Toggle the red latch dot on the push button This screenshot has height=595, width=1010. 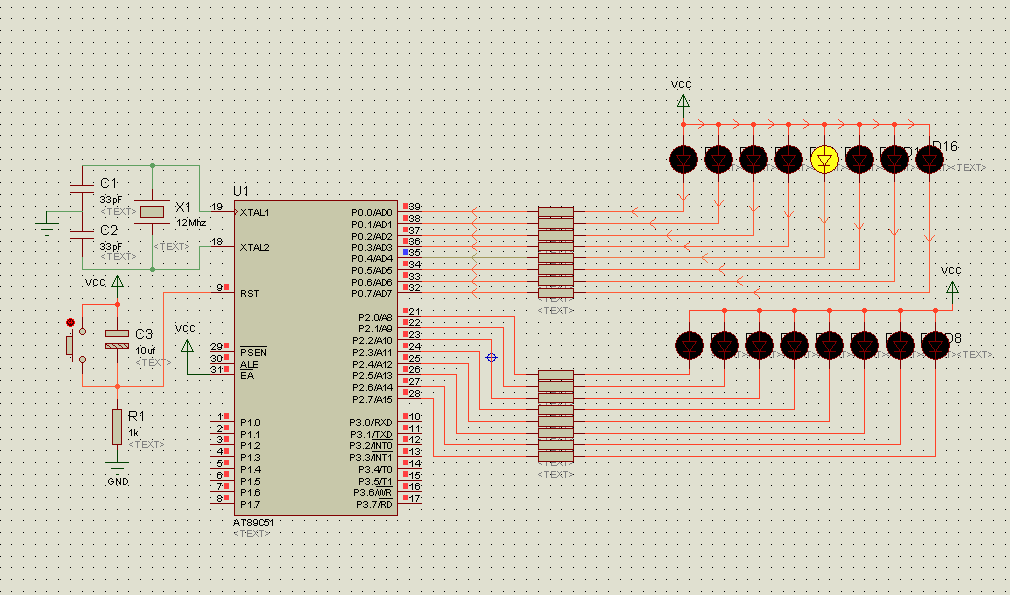click(x=70, y=323)
